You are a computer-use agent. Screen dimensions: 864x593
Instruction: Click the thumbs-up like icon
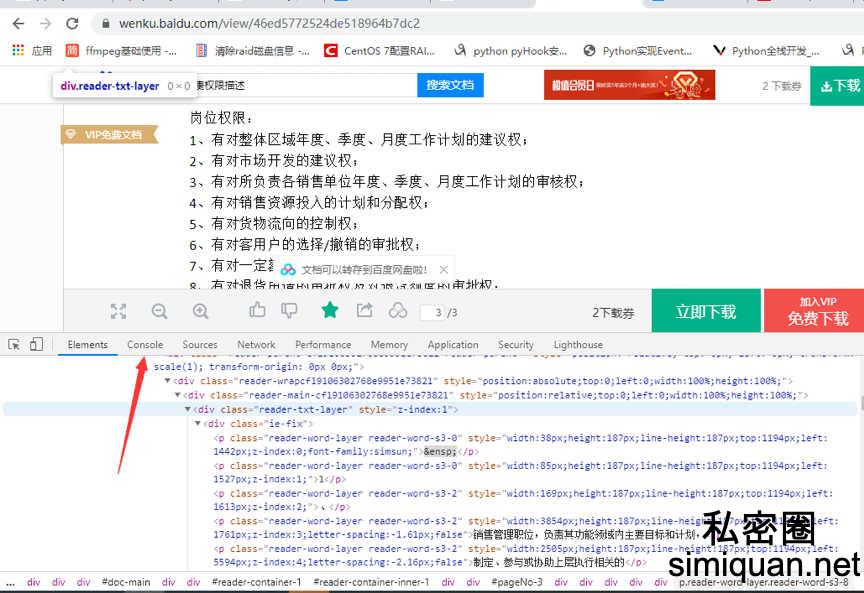point(257,311)
